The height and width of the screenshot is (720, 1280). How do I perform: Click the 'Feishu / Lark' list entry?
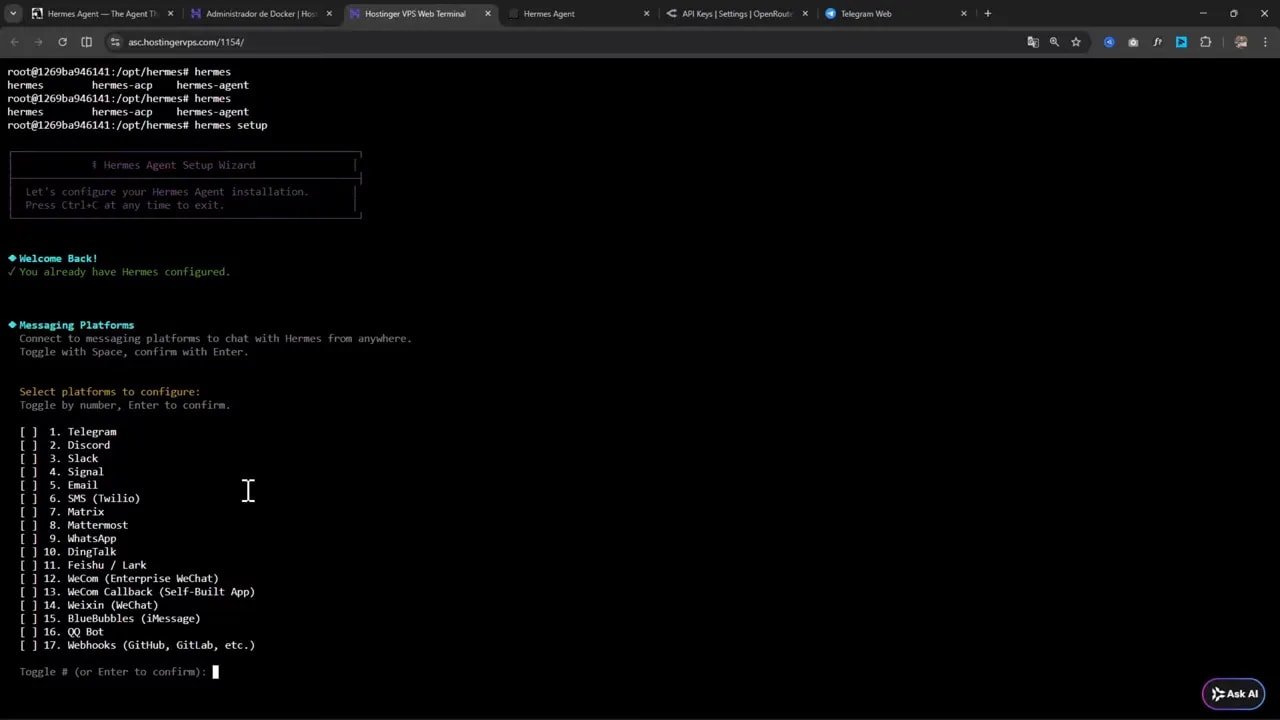coord(107,565)
